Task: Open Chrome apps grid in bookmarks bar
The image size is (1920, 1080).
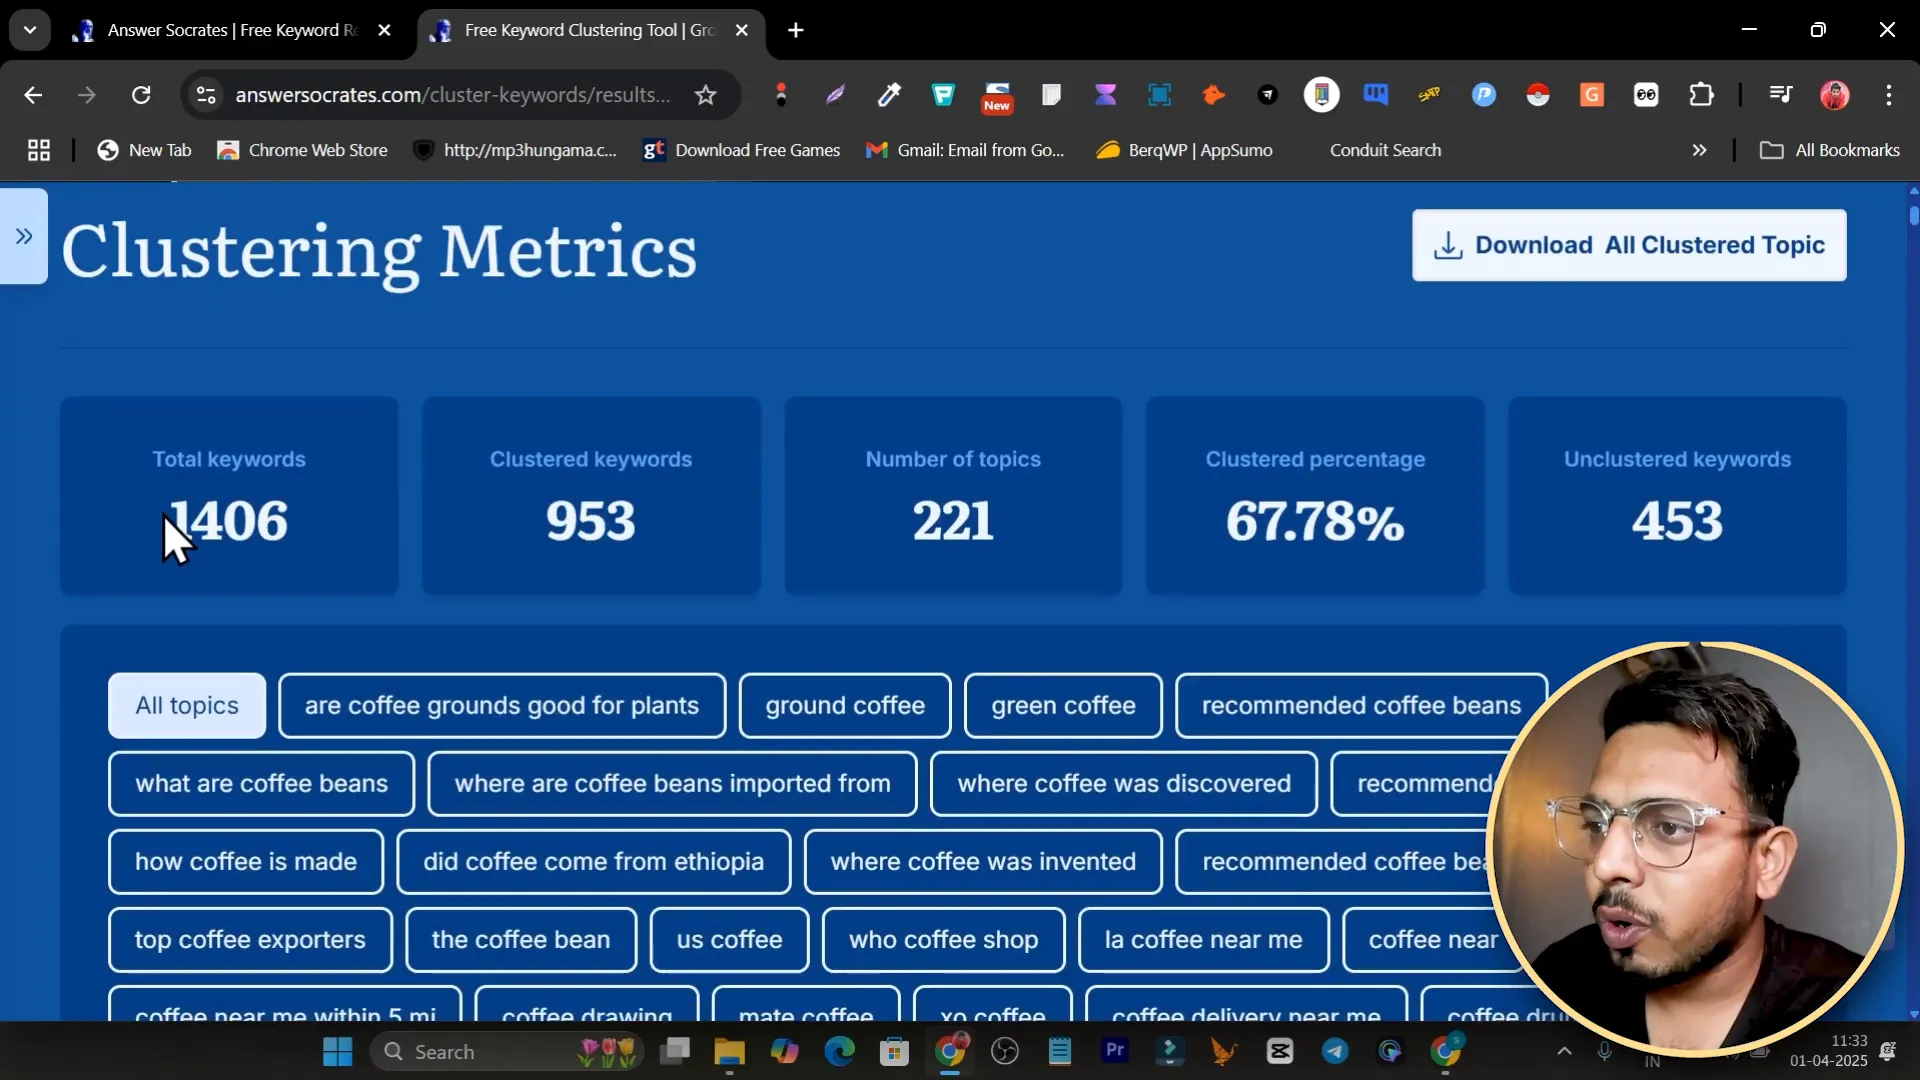Action: click(39, 150)
